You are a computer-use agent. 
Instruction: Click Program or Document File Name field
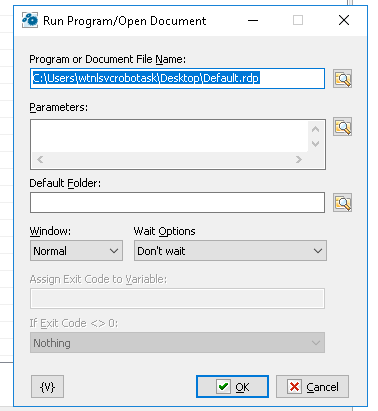(177, 79)
